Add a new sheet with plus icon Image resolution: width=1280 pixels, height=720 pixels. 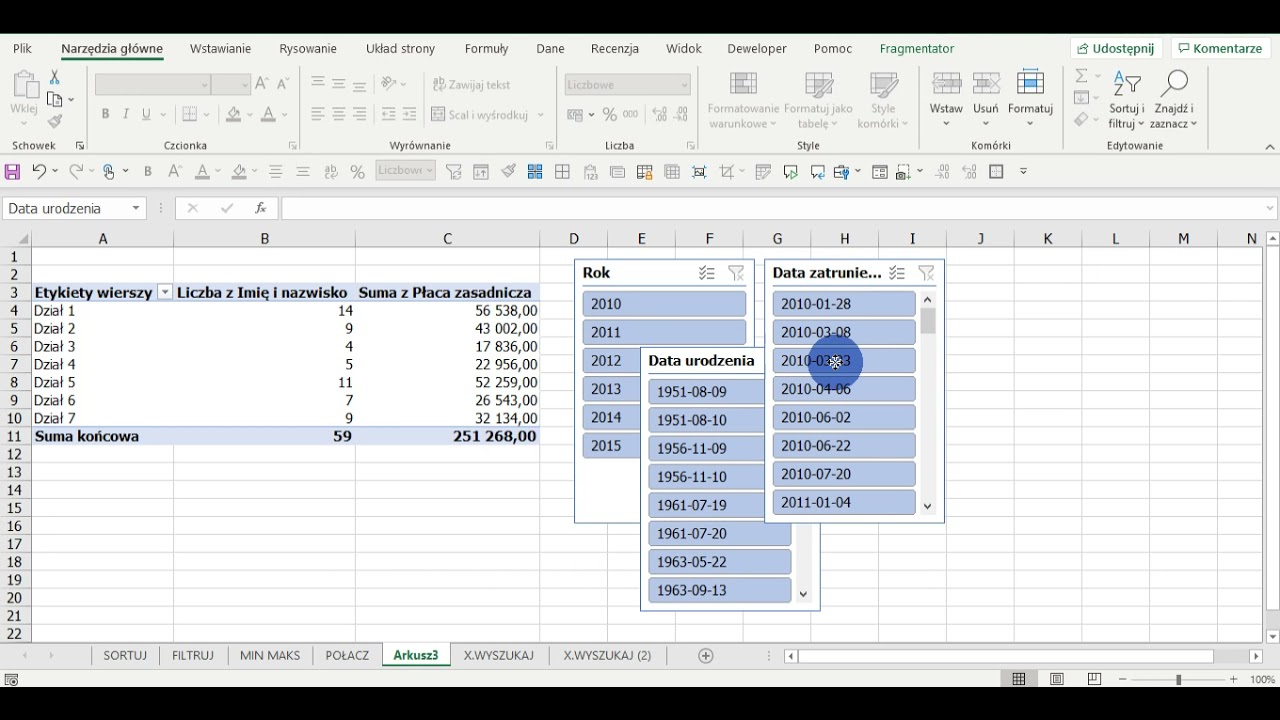point(706,656)
